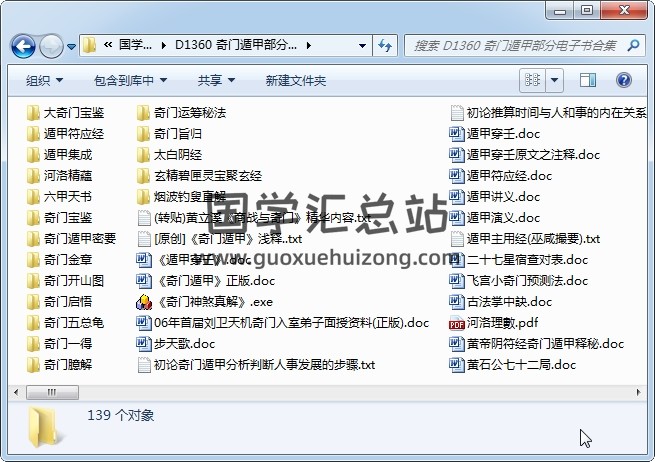Select the 太白阴经 folder
The width and height of the screenshot is (655, 462).
(169, 155)
